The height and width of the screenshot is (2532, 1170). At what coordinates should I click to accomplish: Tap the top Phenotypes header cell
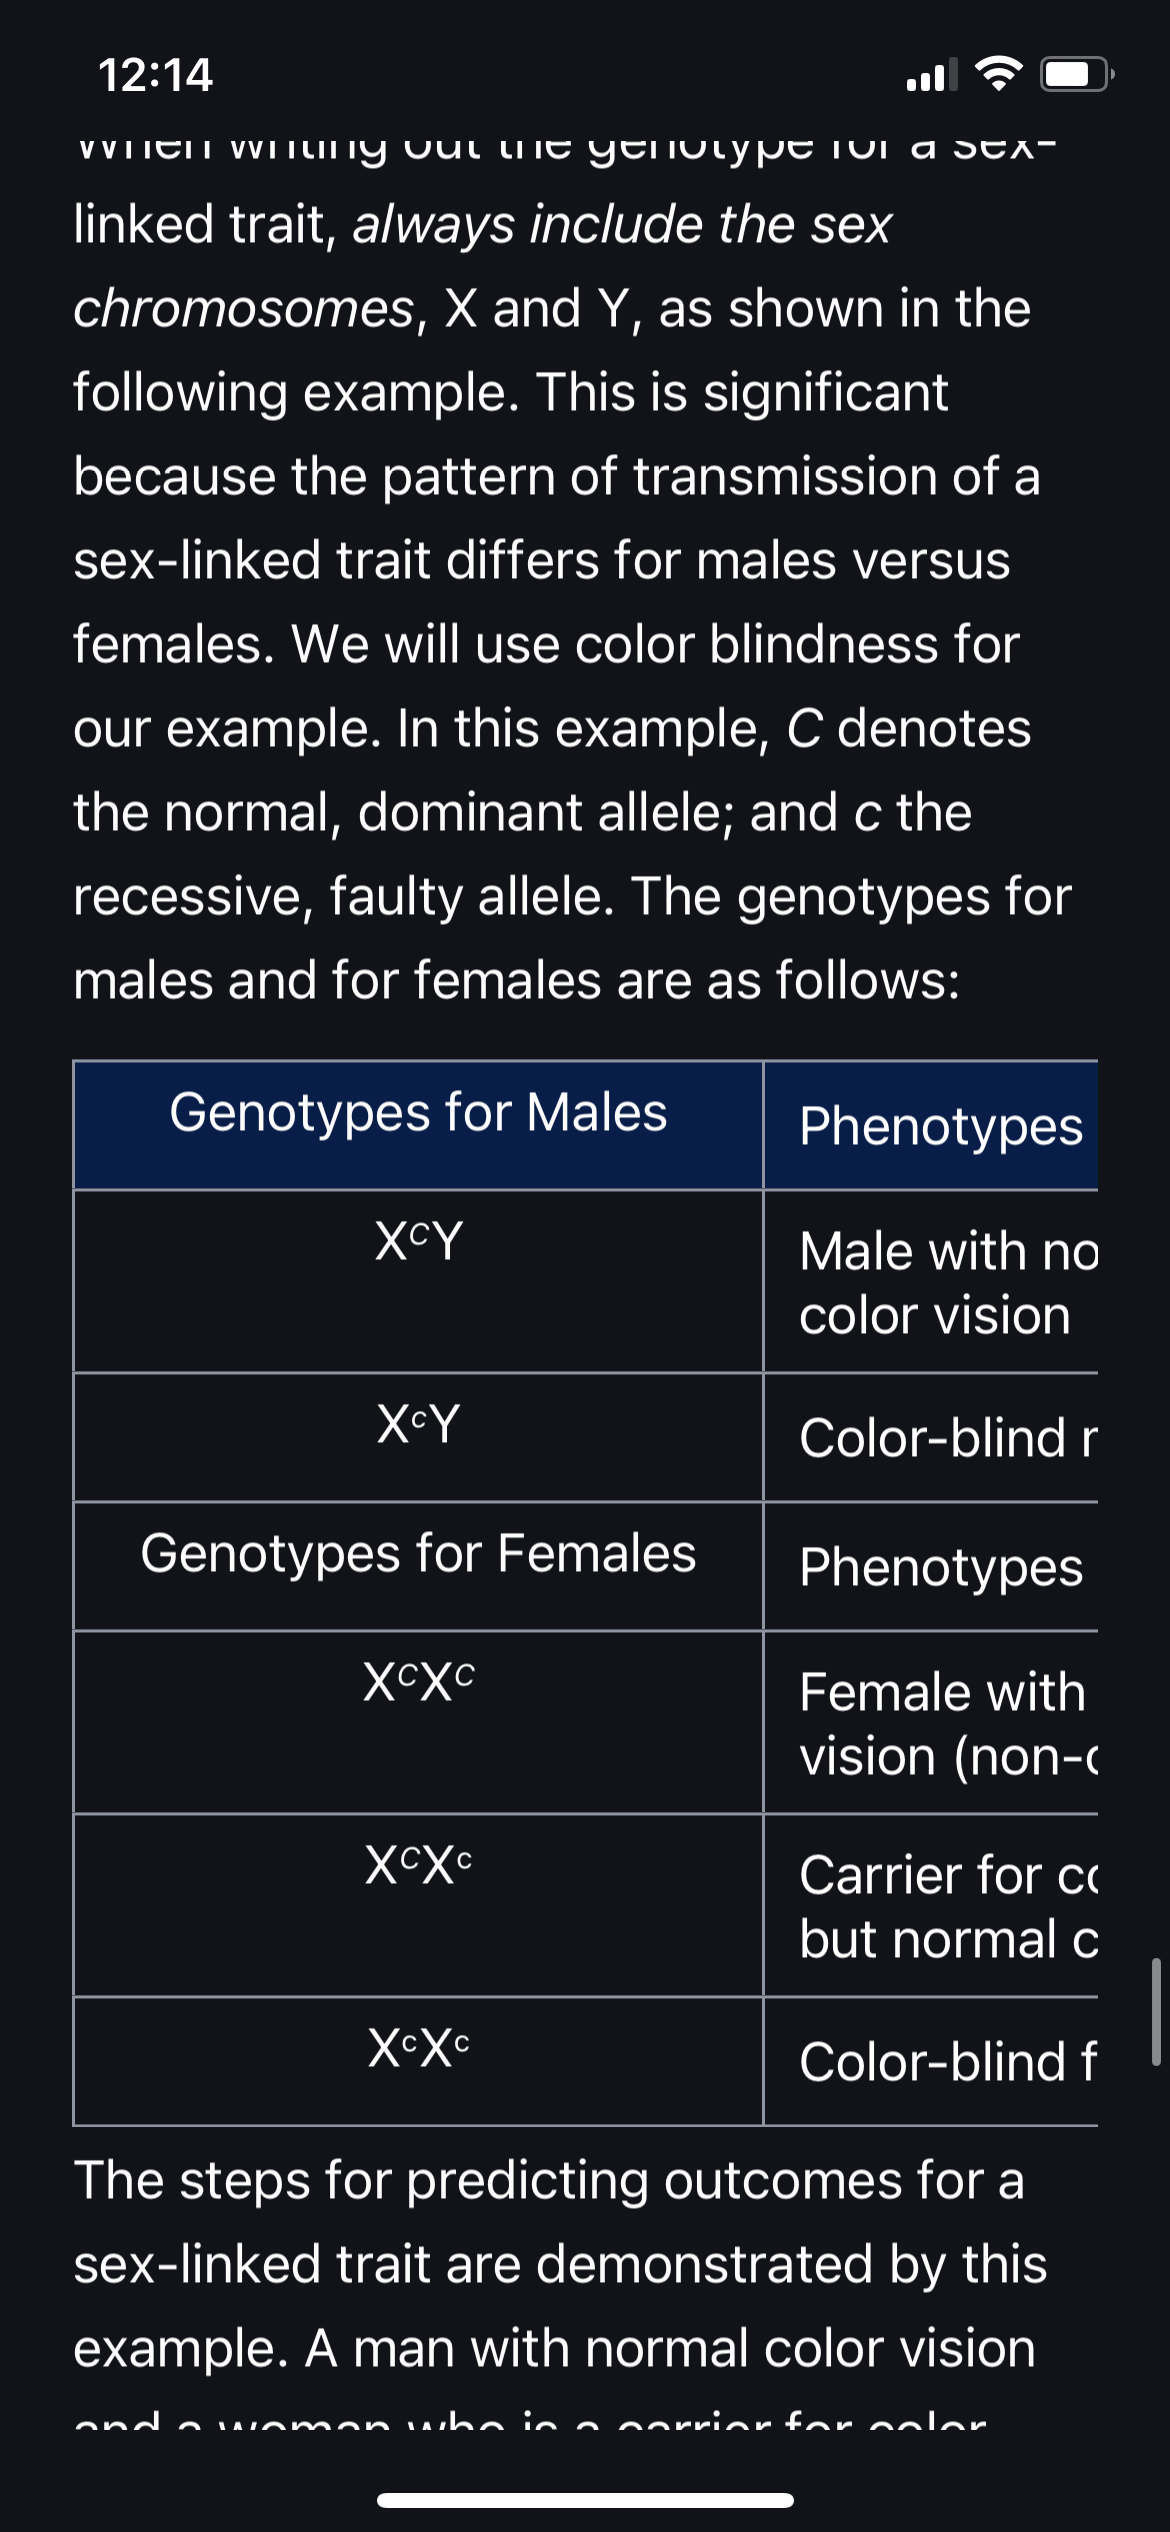point(931,1125)
